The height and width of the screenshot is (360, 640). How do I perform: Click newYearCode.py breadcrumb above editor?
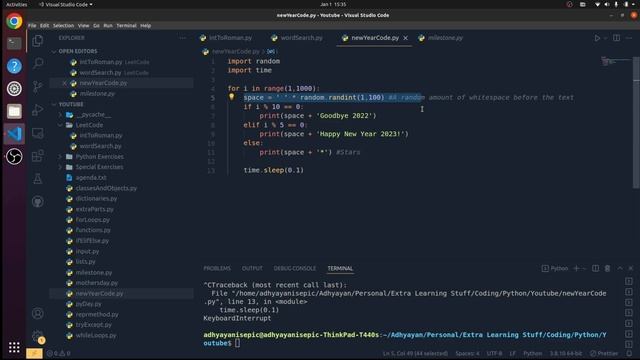[236, 51]
